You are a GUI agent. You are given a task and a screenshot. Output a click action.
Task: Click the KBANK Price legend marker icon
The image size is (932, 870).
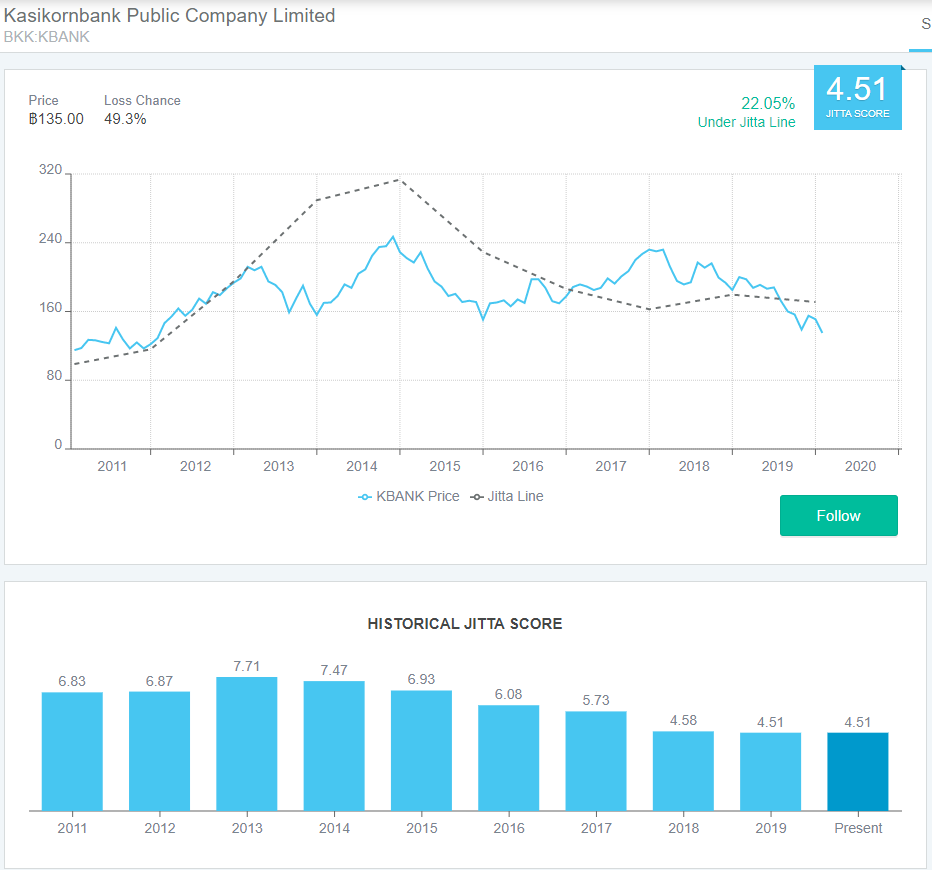pos(365,497)
